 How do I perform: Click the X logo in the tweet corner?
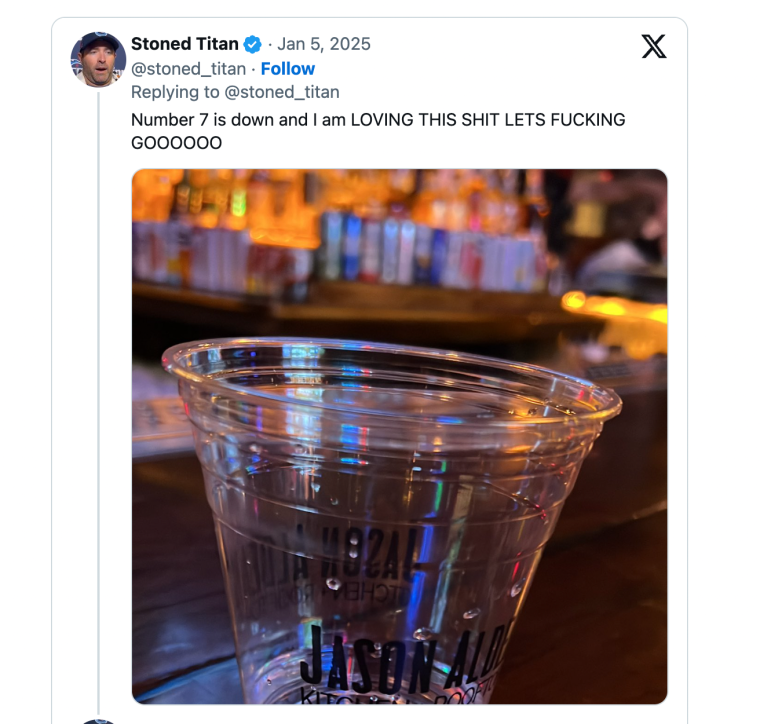pos(654,46)
